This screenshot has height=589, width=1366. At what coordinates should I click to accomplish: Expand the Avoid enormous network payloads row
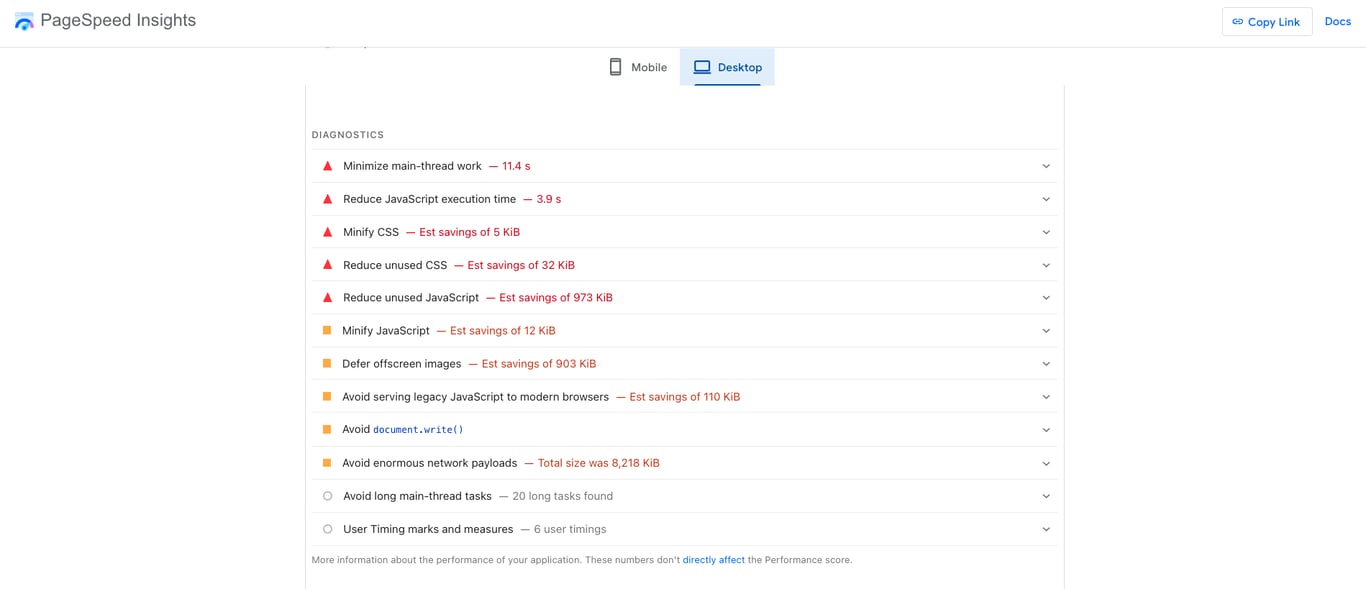(1046, 463)
